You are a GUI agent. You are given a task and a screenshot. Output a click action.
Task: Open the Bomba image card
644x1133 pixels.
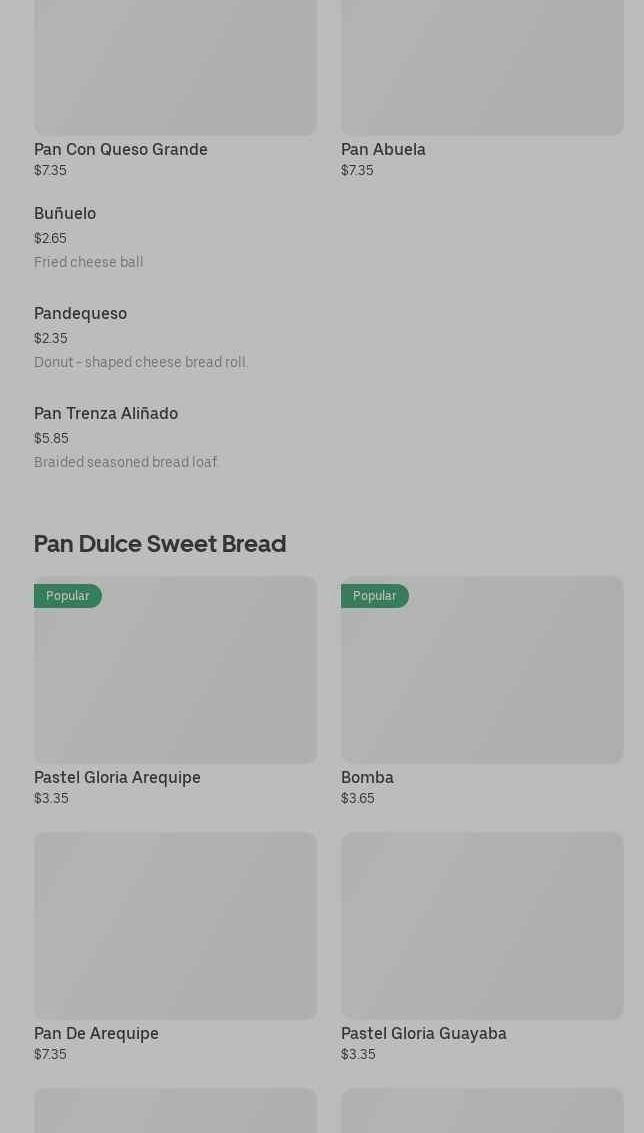click(x=482, y=680)
